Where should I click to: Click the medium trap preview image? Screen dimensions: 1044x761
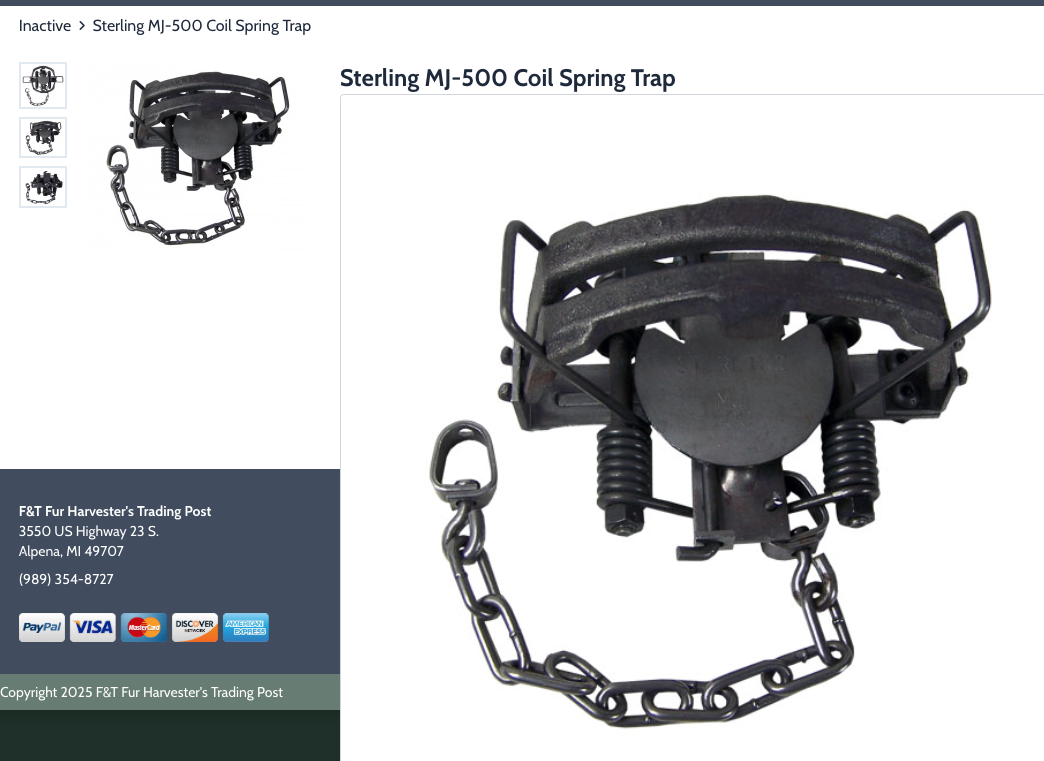(x=198, y=158)
